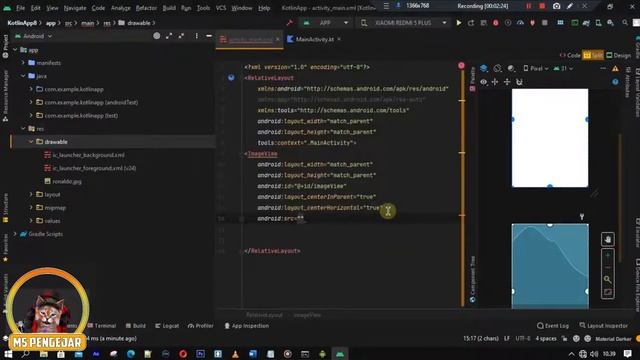Screen dimensions: 640x360
Task: Open the search everywhere magnifier icon
Action: pos(625,23)
